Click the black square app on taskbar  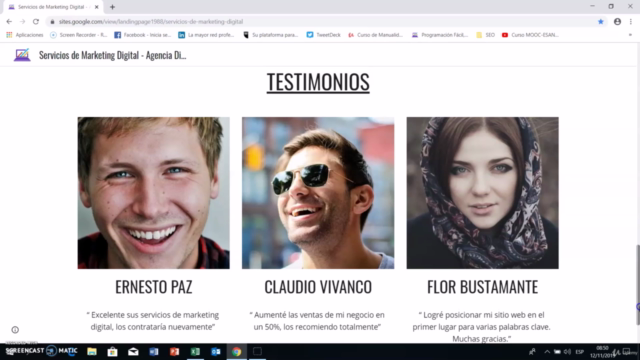pyautogui.click(x=257, y=351)
